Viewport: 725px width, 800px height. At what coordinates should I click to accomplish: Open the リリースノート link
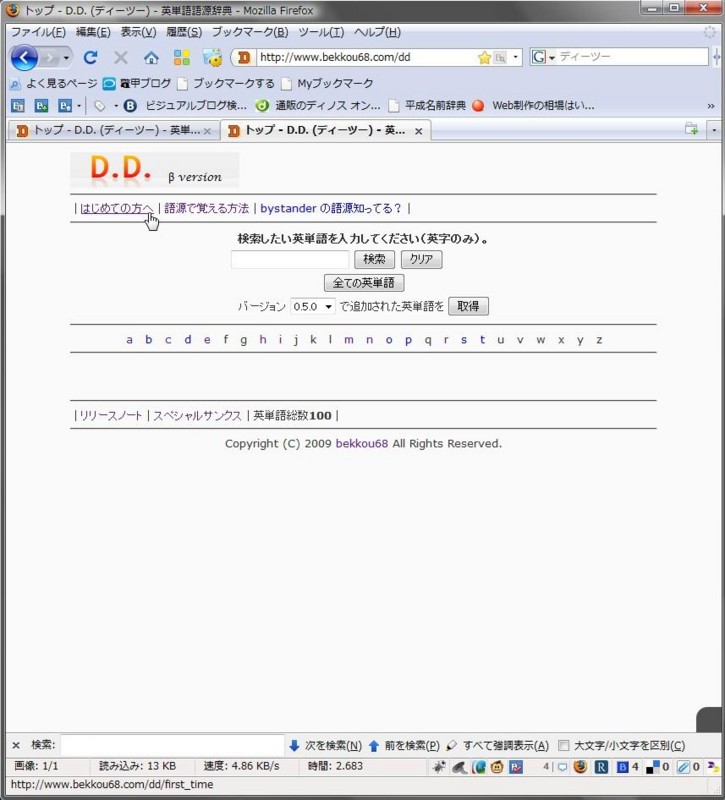tap(111, 416)
